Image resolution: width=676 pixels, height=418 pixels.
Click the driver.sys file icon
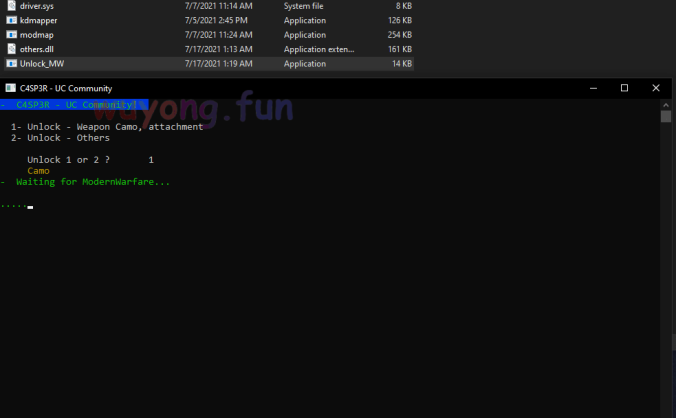[11, 6]
